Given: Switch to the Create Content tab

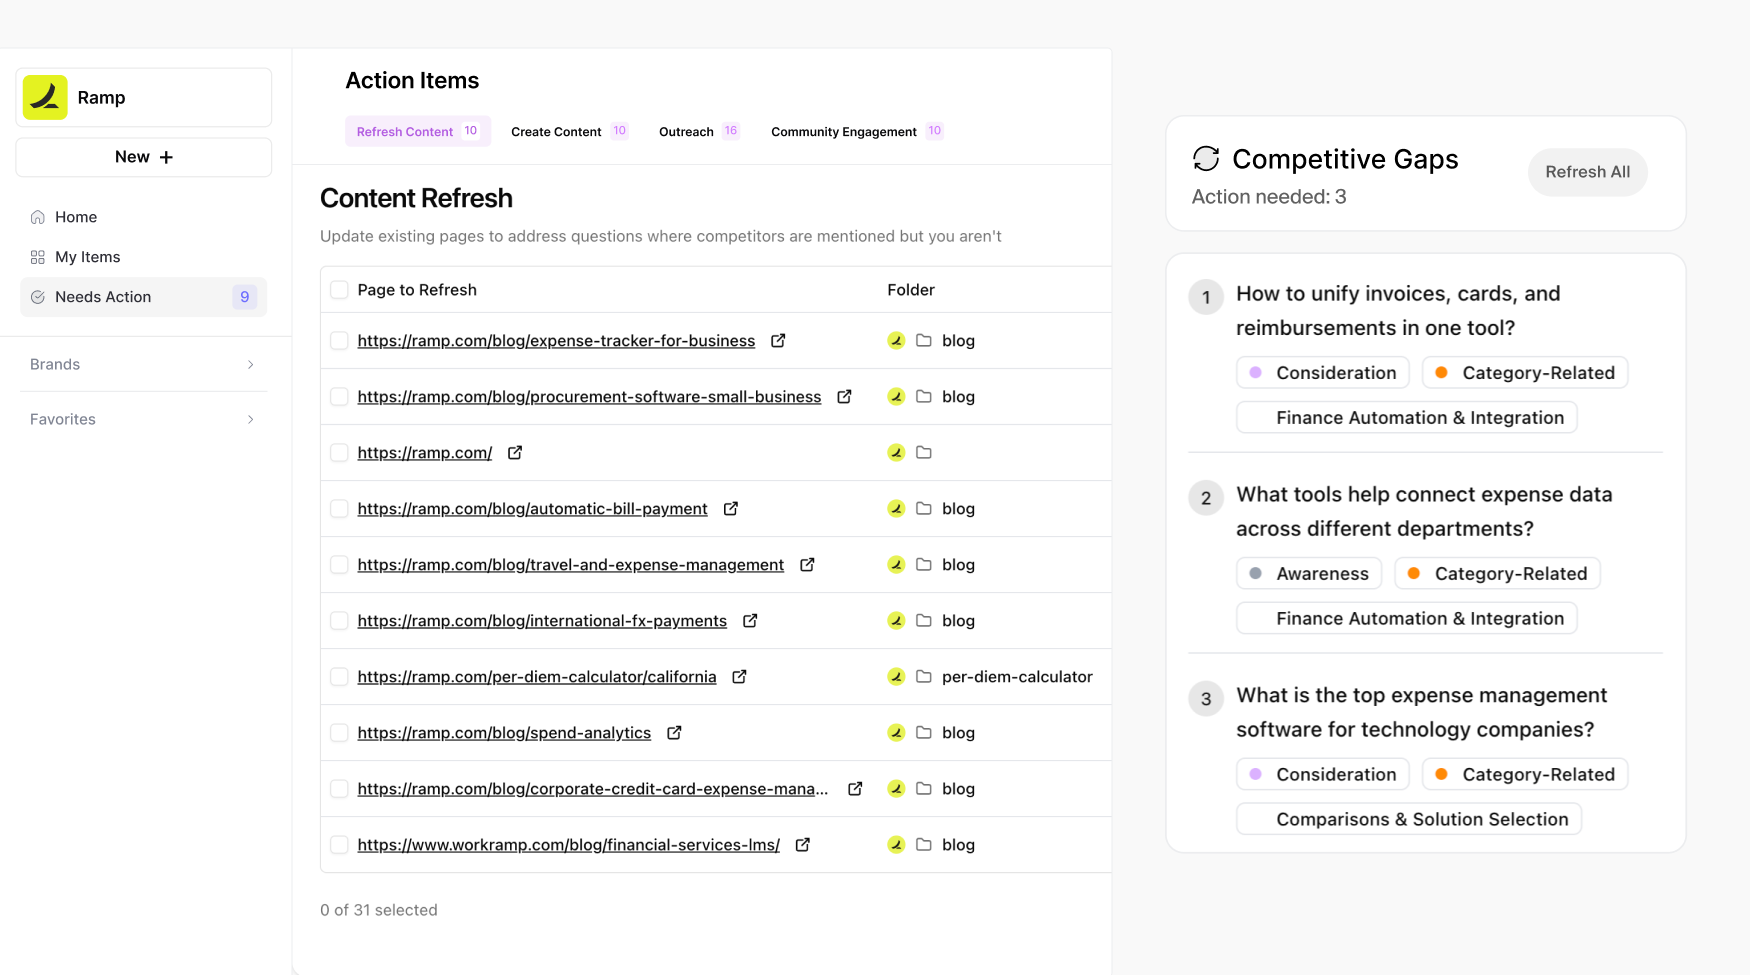Looking at the screenshot, I should tap(568, 131).
